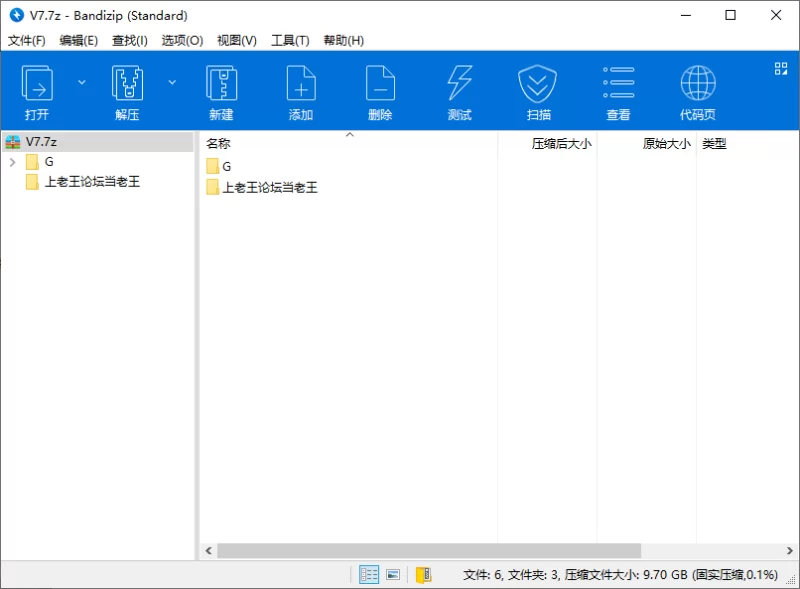Open the 工具(T) menu
The height and width of the screenshot is (589, 800).
[290, 40]
